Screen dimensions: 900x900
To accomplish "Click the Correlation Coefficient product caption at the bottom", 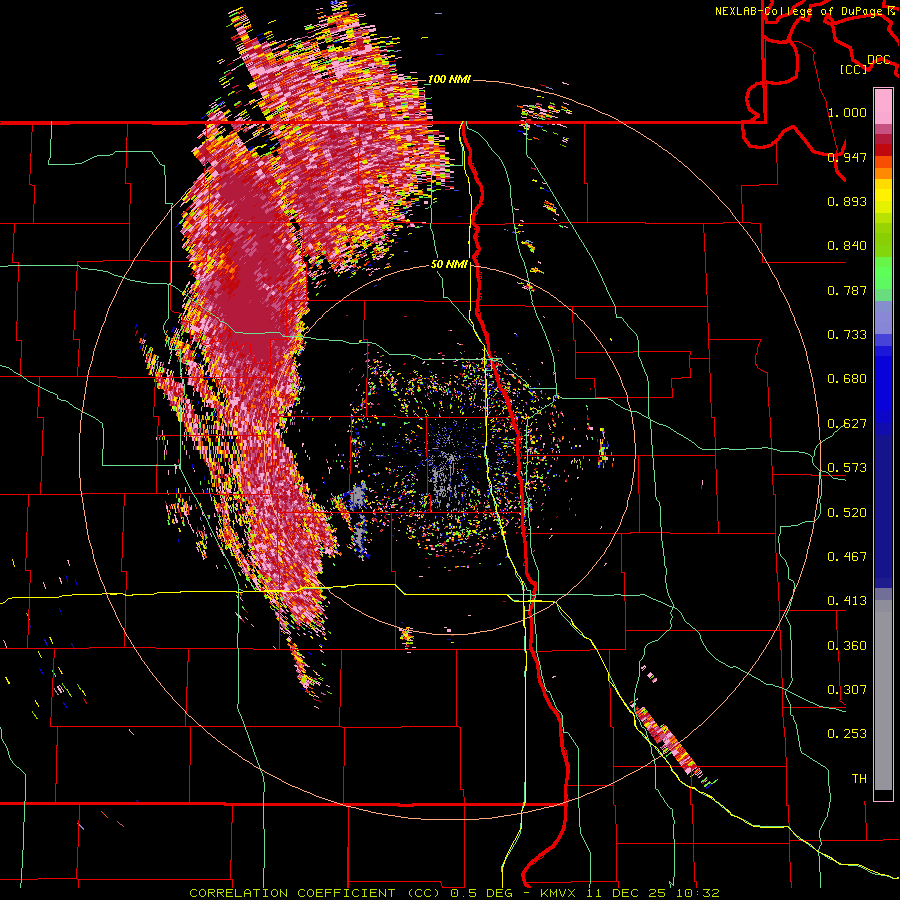I will click(454, 893).
